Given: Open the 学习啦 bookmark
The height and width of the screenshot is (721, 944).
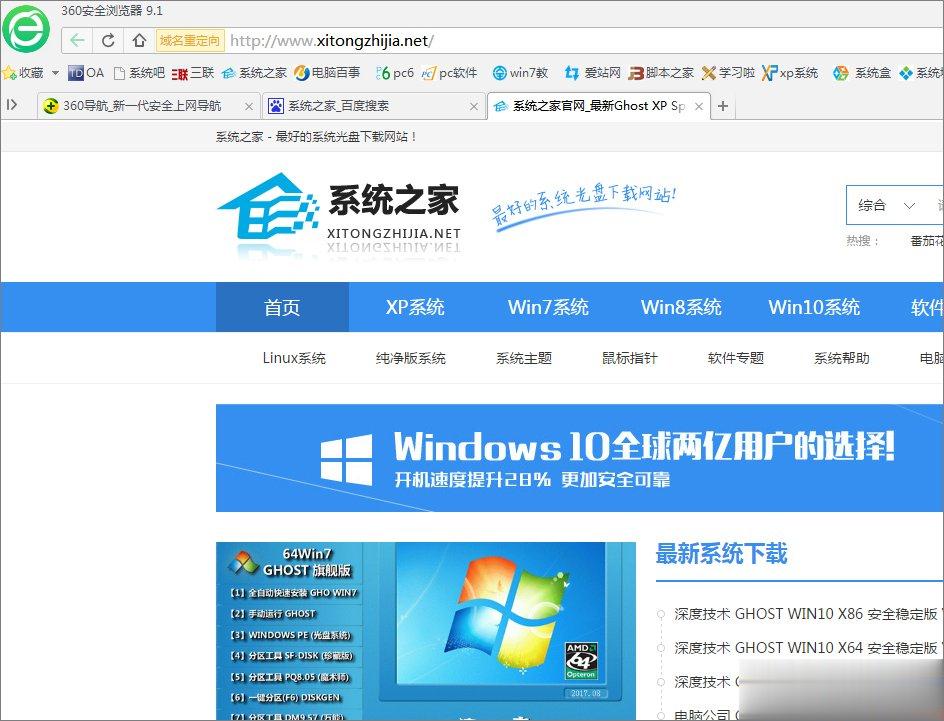Looking at the screenshot, I should [728, 73].
